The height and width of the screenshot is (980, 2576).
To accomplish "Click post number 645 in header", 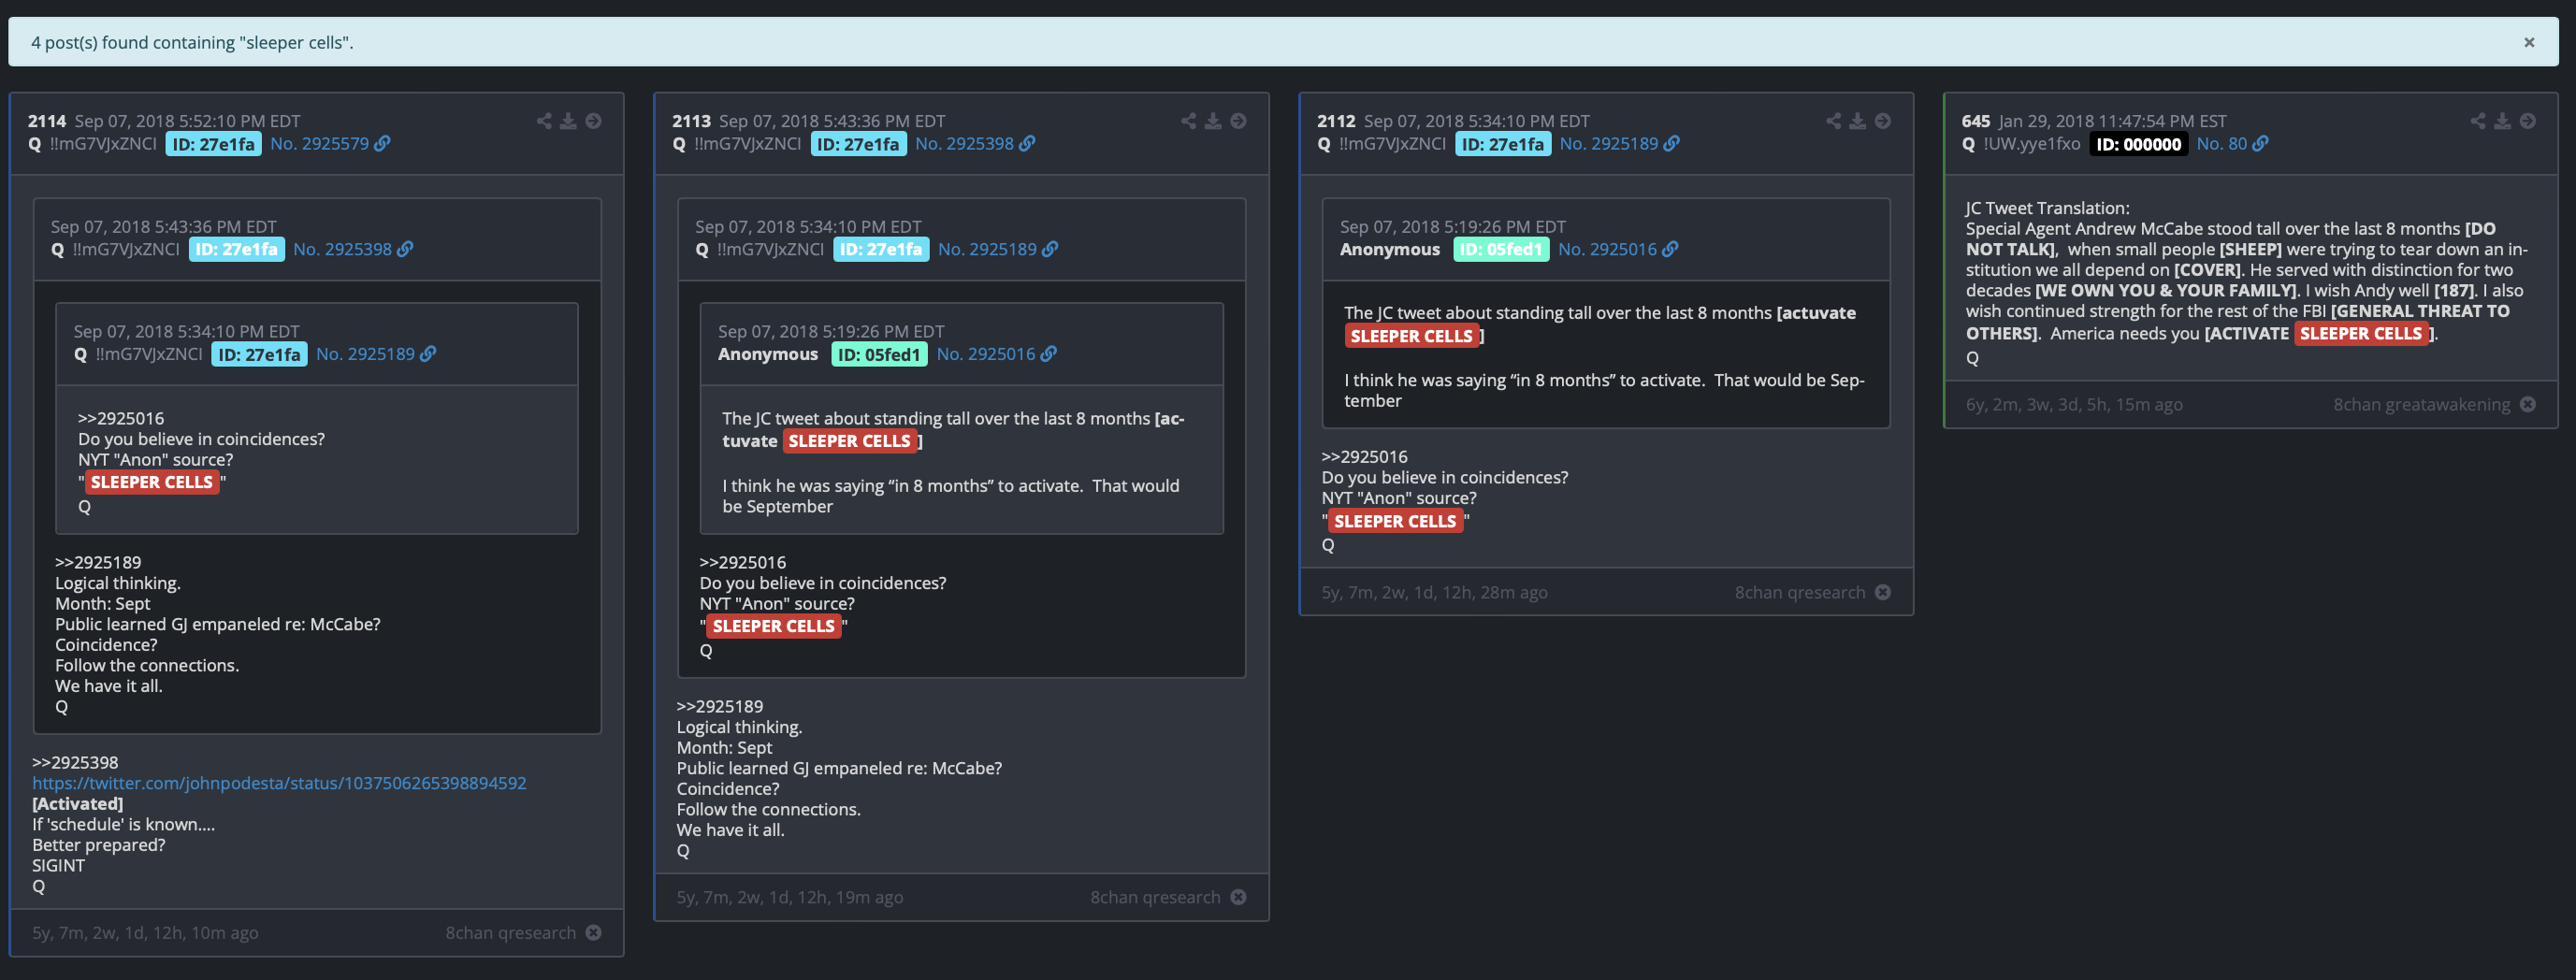I will coord(1976,121).
